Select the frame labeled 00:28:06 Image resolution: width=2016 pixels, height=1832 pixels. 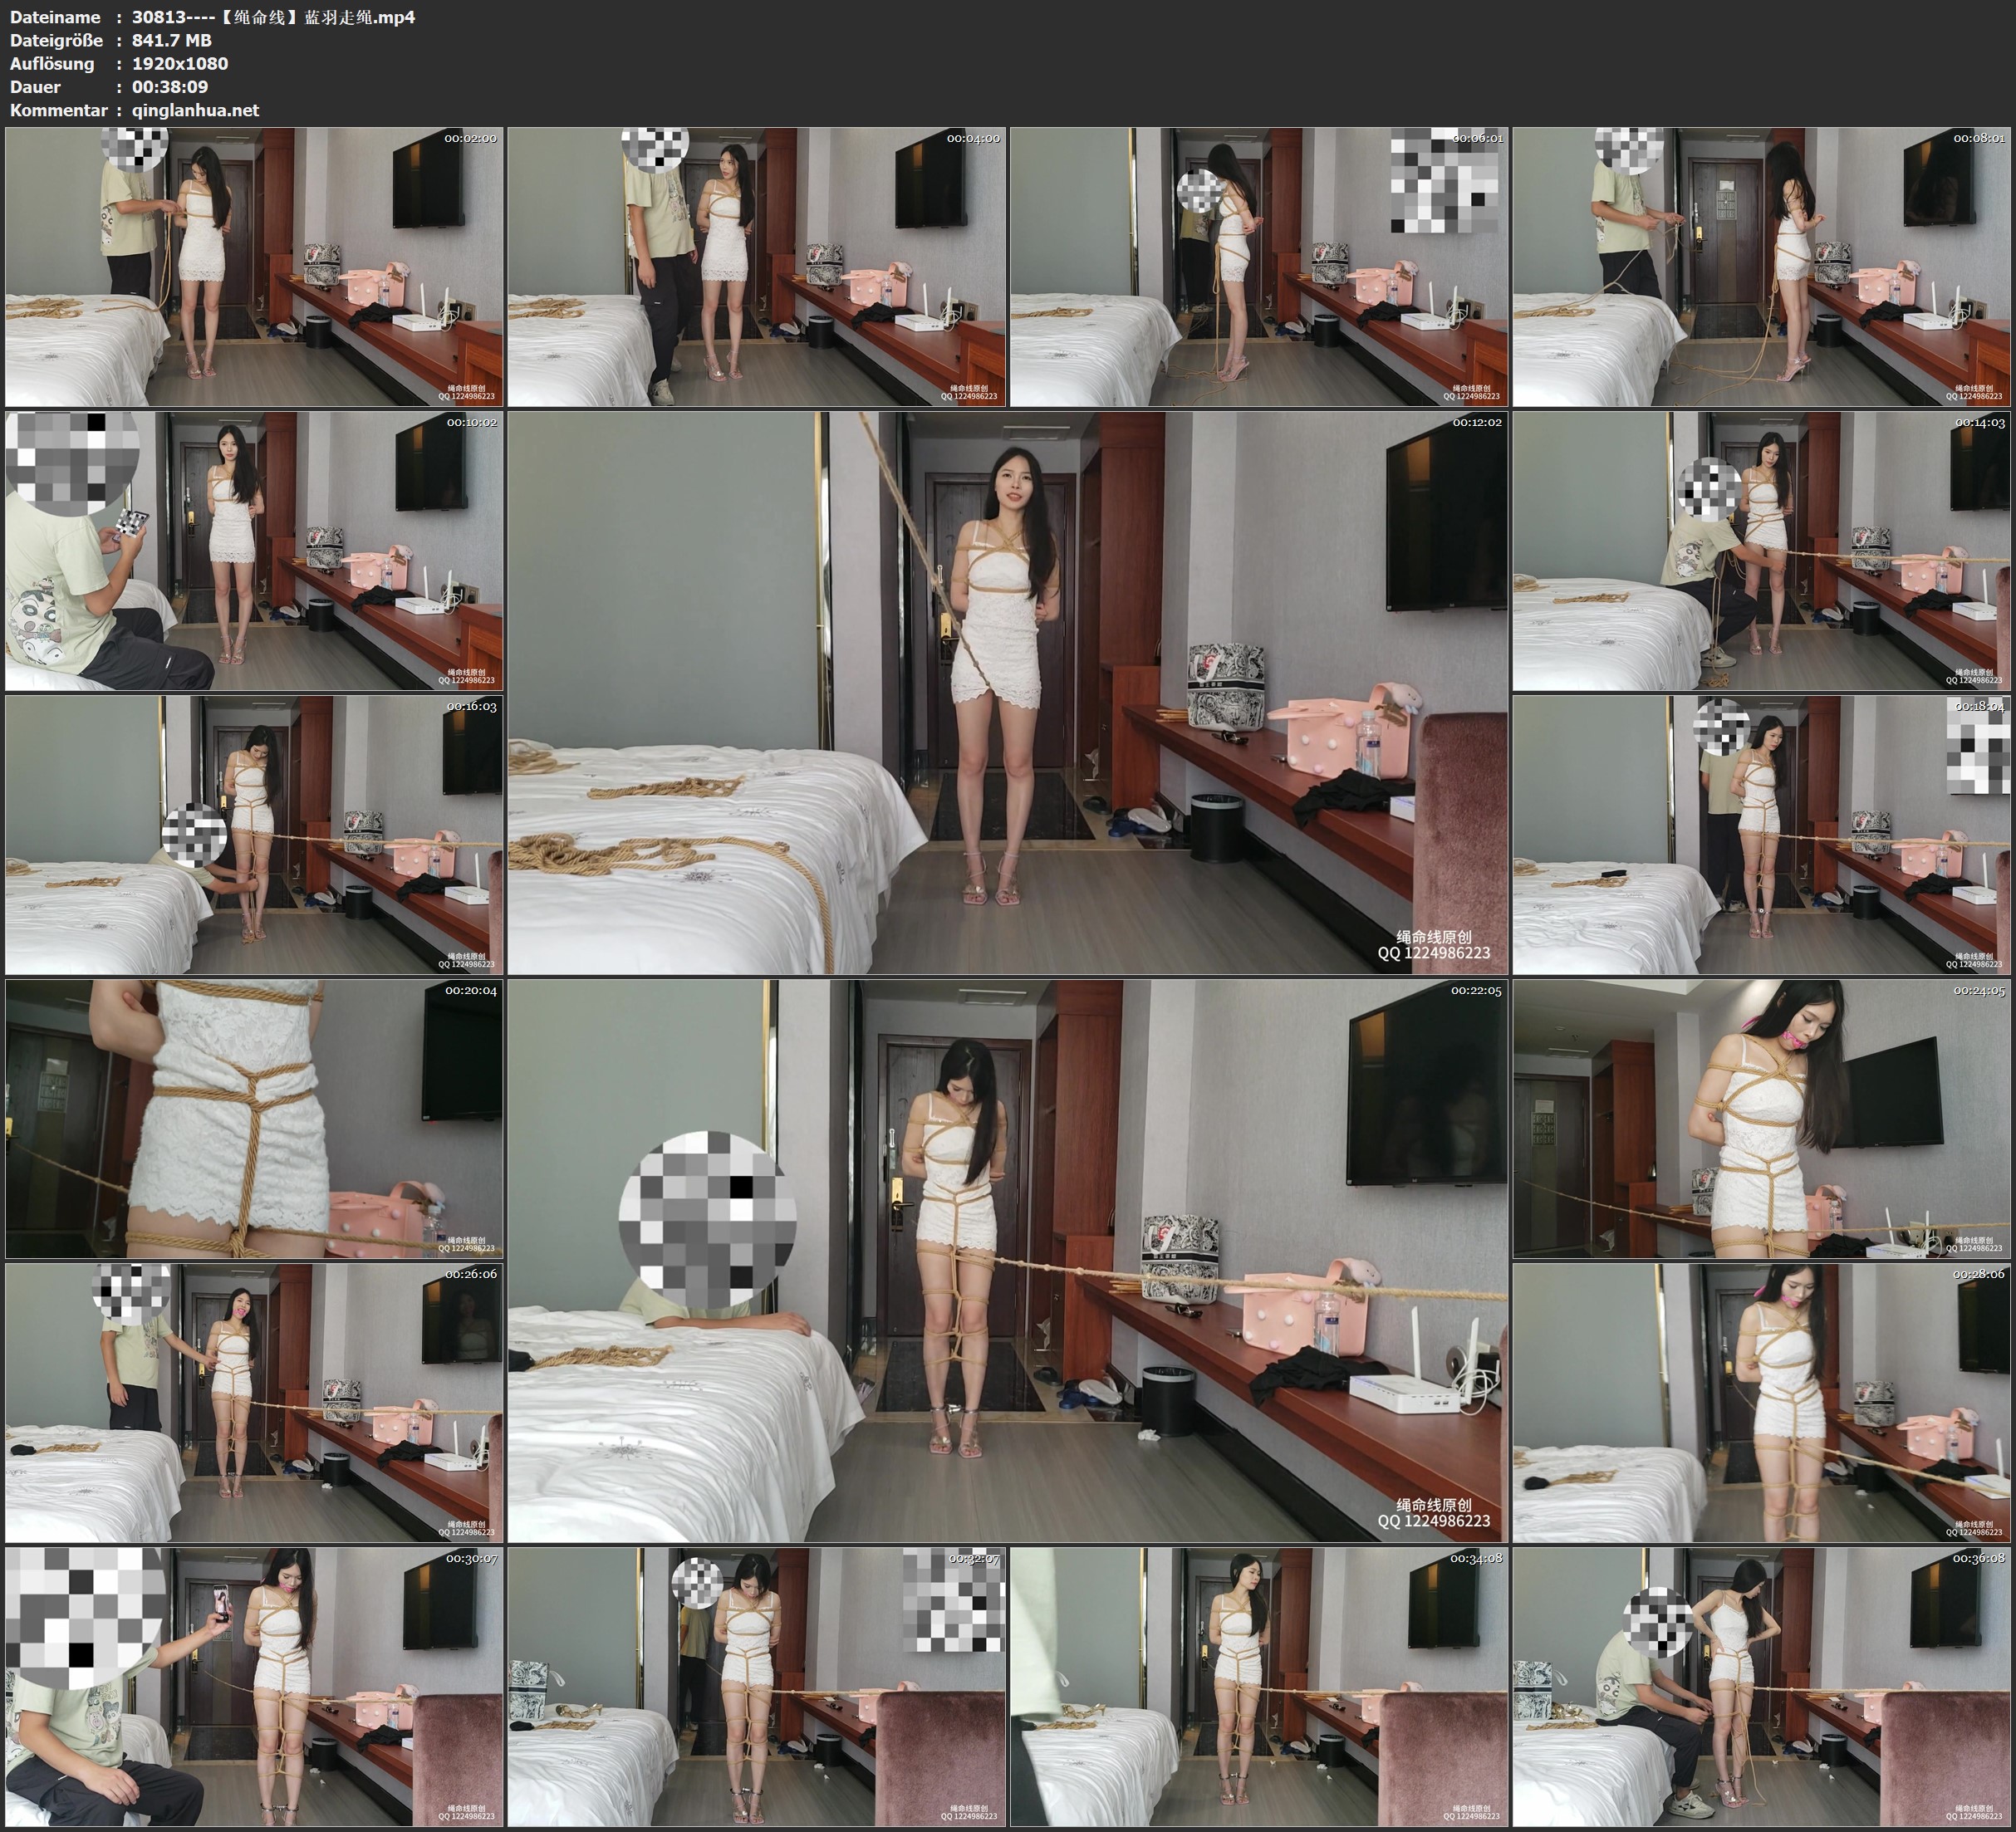[1762, 1403]
